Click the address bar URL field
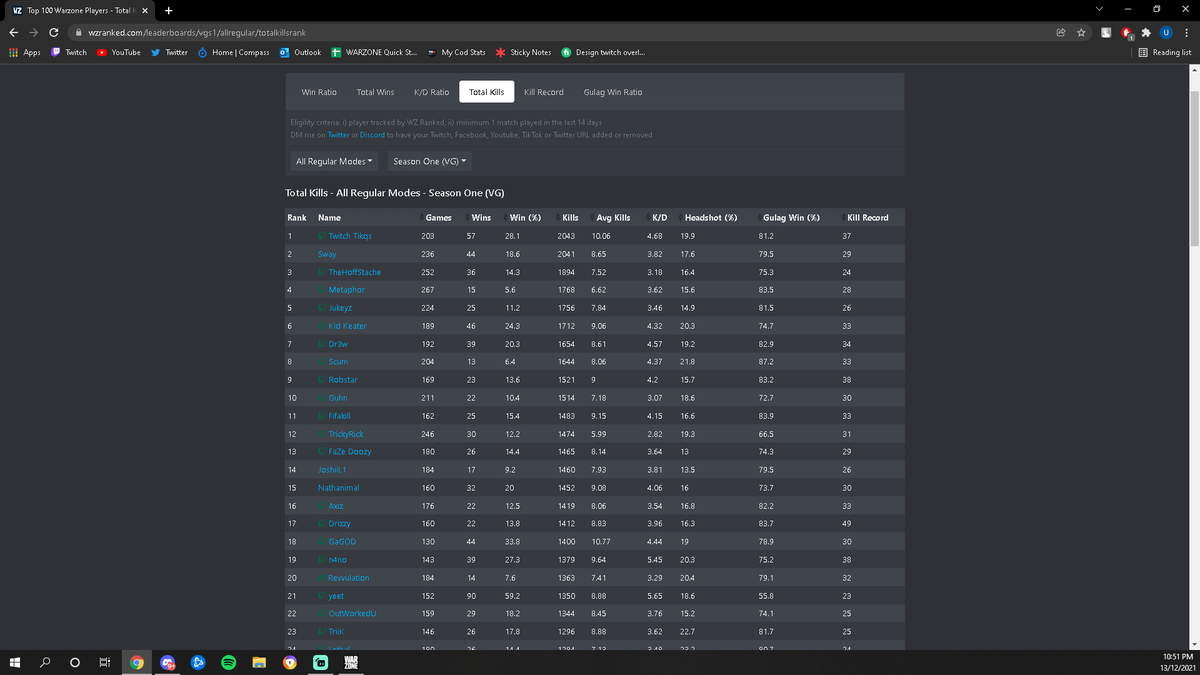1200x675 pixels. pyautogui.click(x=560, y=32)
